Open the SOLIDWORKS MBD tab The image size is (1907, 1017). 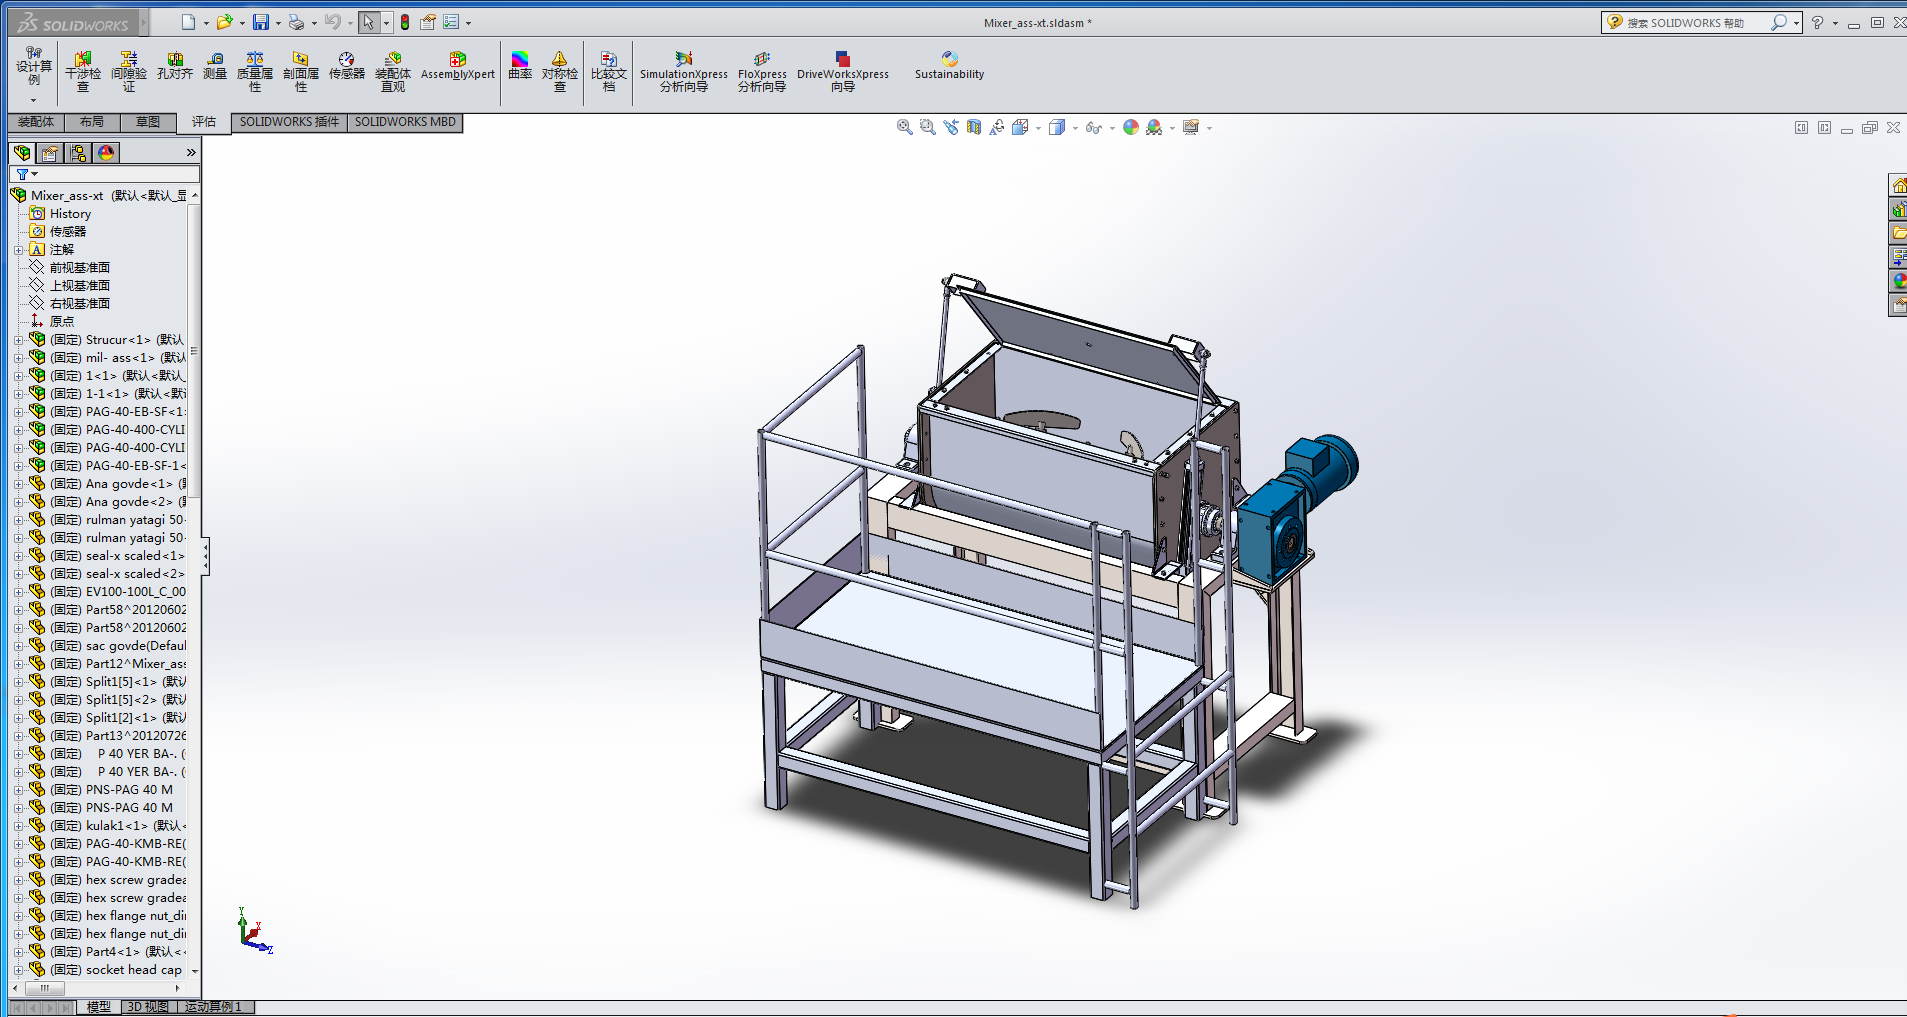pos(405,122)
